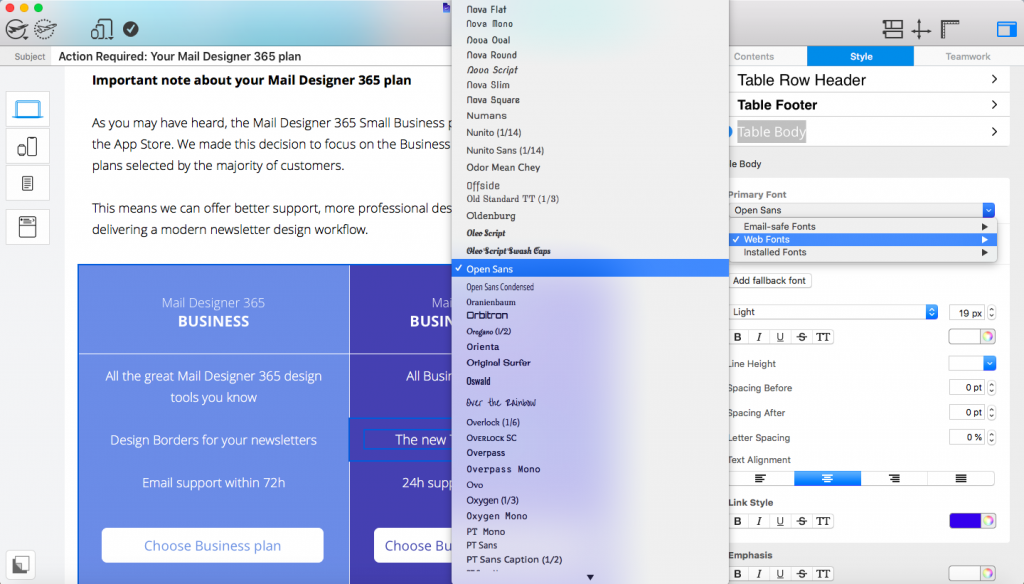Image resolution: width=1024 pixels, height=584 pixels.
Task: Click the Letter Spacing 0 % field
Action: [x=967, y=438]
